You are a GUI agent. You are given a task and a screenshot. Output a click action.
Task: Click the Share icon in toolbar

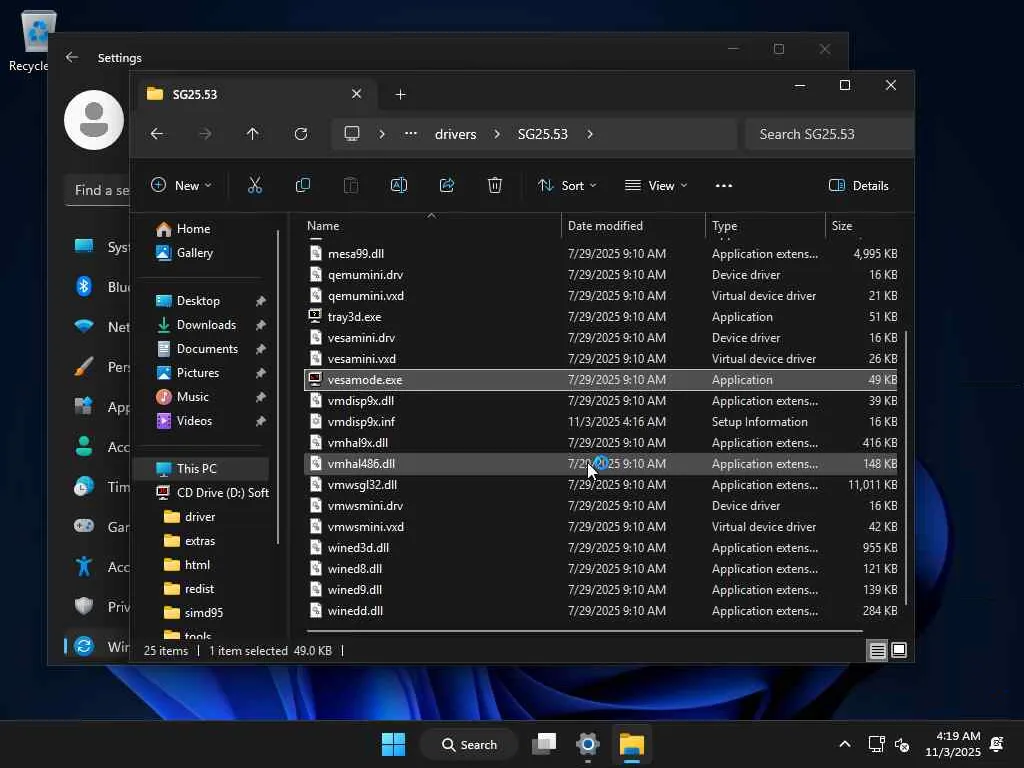click(x=447, y=185)
